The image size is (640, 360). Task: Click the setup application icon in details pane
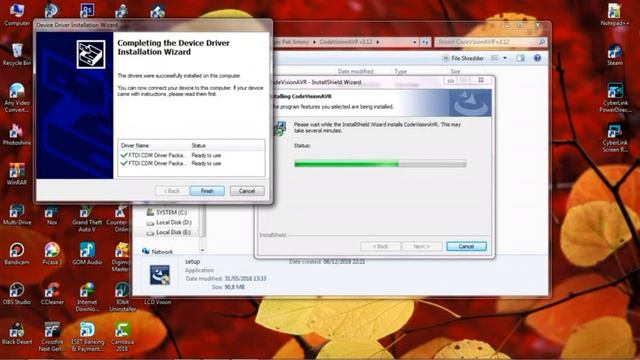pos(160,276)
